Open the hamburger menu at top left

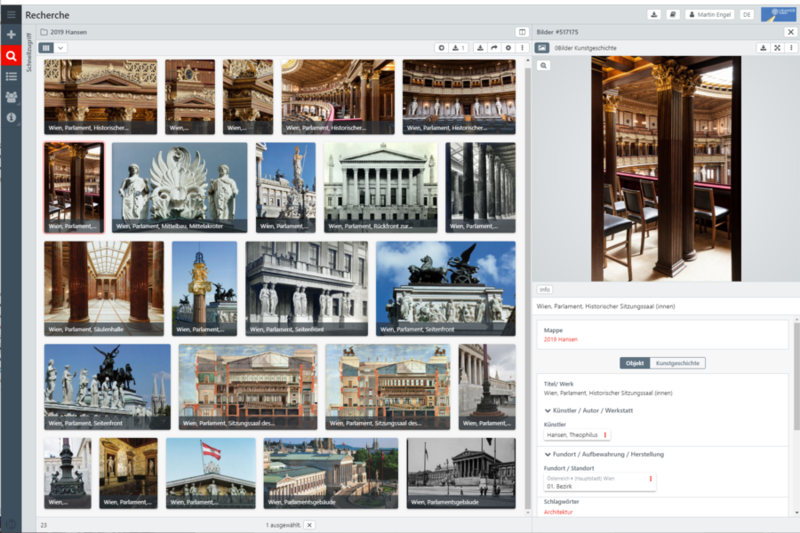11,15
